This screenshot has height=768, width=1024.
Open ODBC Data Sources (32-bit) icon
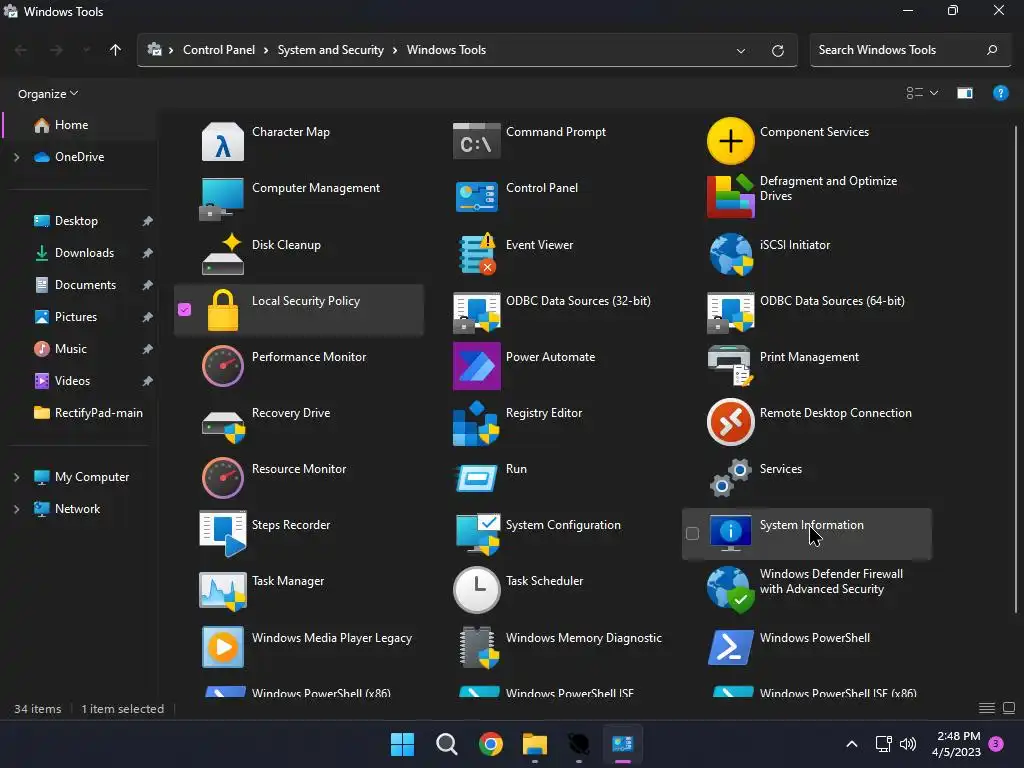pos(477,312)
